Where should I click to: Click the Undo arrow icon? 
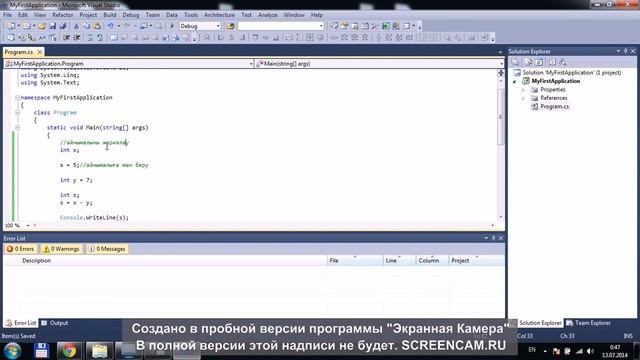[x=110, y=26]
